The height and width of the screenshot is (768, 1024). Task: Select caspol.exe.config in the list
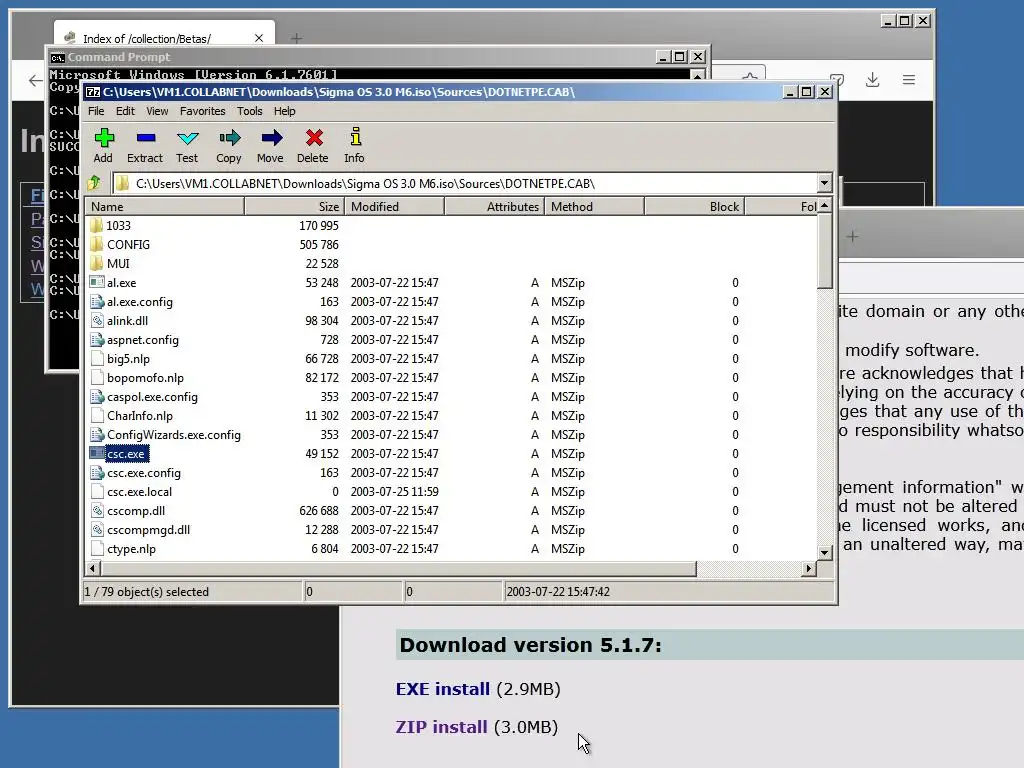pyautogui.click(x=152, y=396)
